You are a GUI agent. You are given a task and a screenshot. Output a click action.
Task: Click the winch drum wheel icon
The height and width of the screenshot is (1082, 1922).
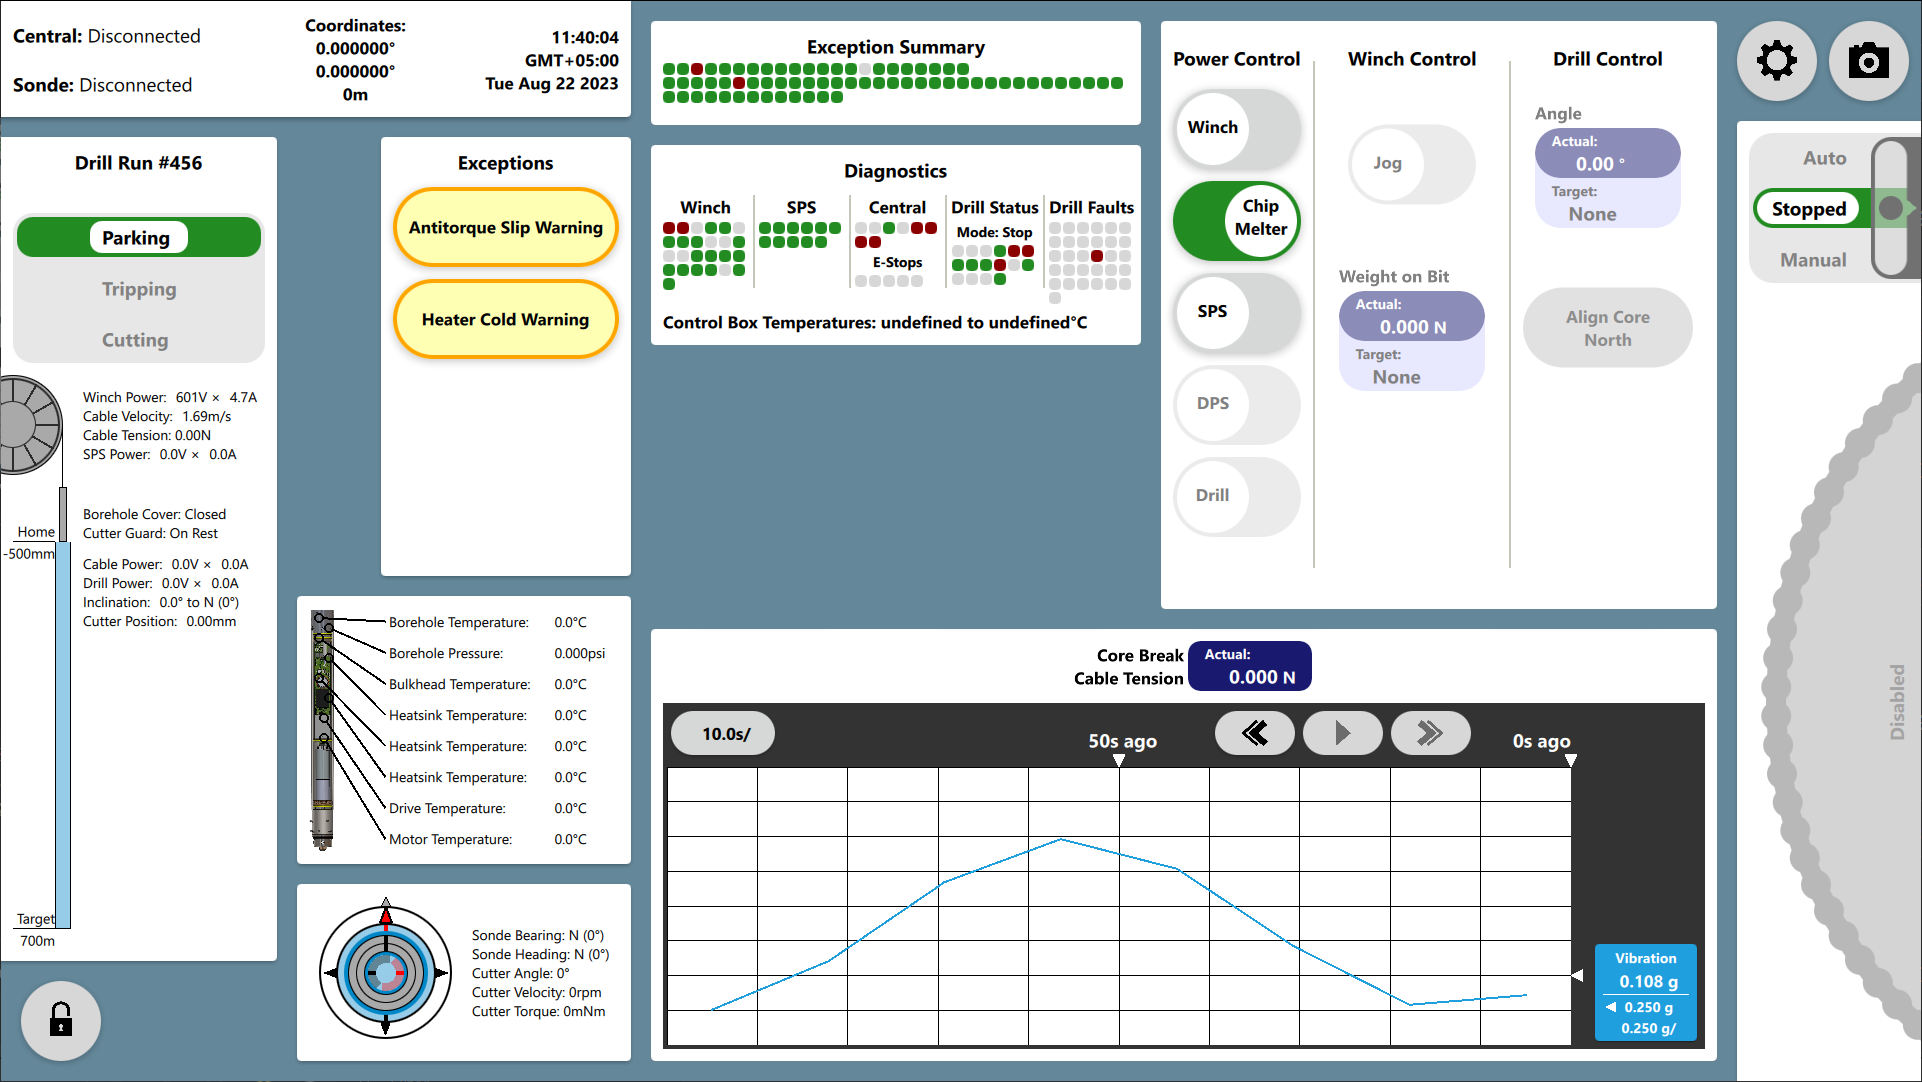pos(28,424)
